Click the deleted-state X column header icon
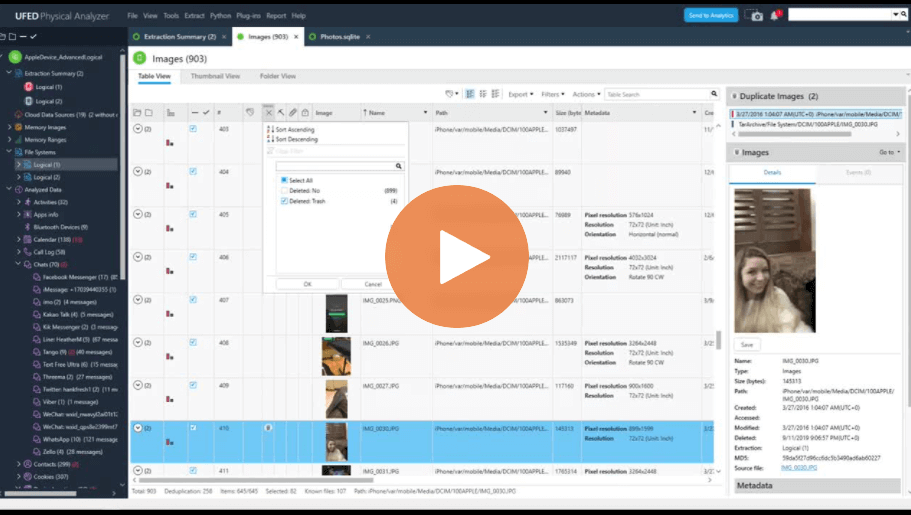This screenshot has width=911, height=515. point(268,113)
